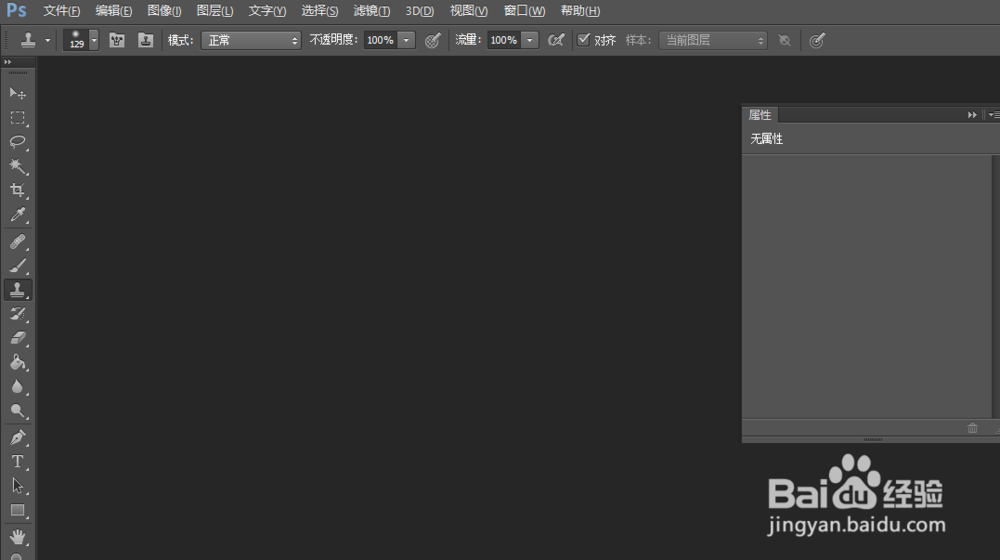Select the Horizontal Type tool

[17, 462]
